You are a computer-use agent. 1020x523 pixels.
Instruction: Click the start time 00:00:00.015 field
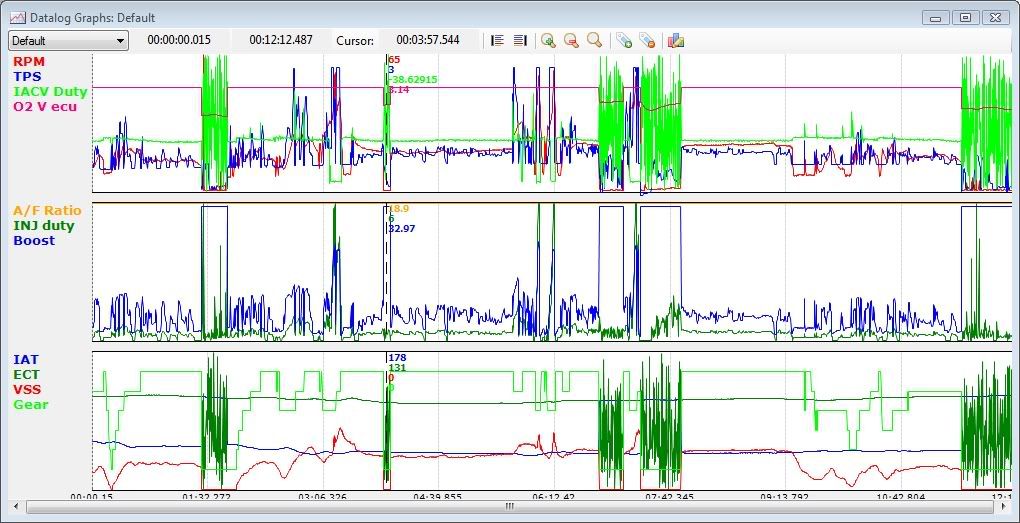point(179,40)
